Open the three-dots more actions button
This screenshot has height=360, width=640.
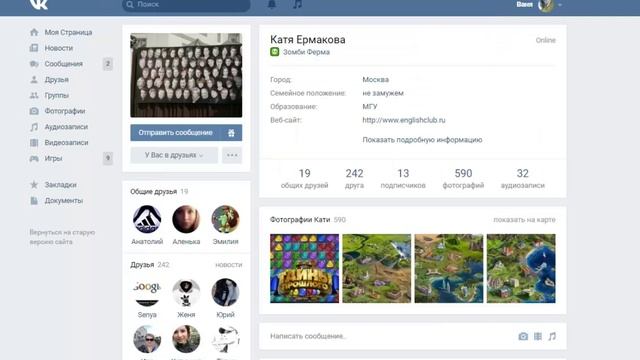coord(232,155)
